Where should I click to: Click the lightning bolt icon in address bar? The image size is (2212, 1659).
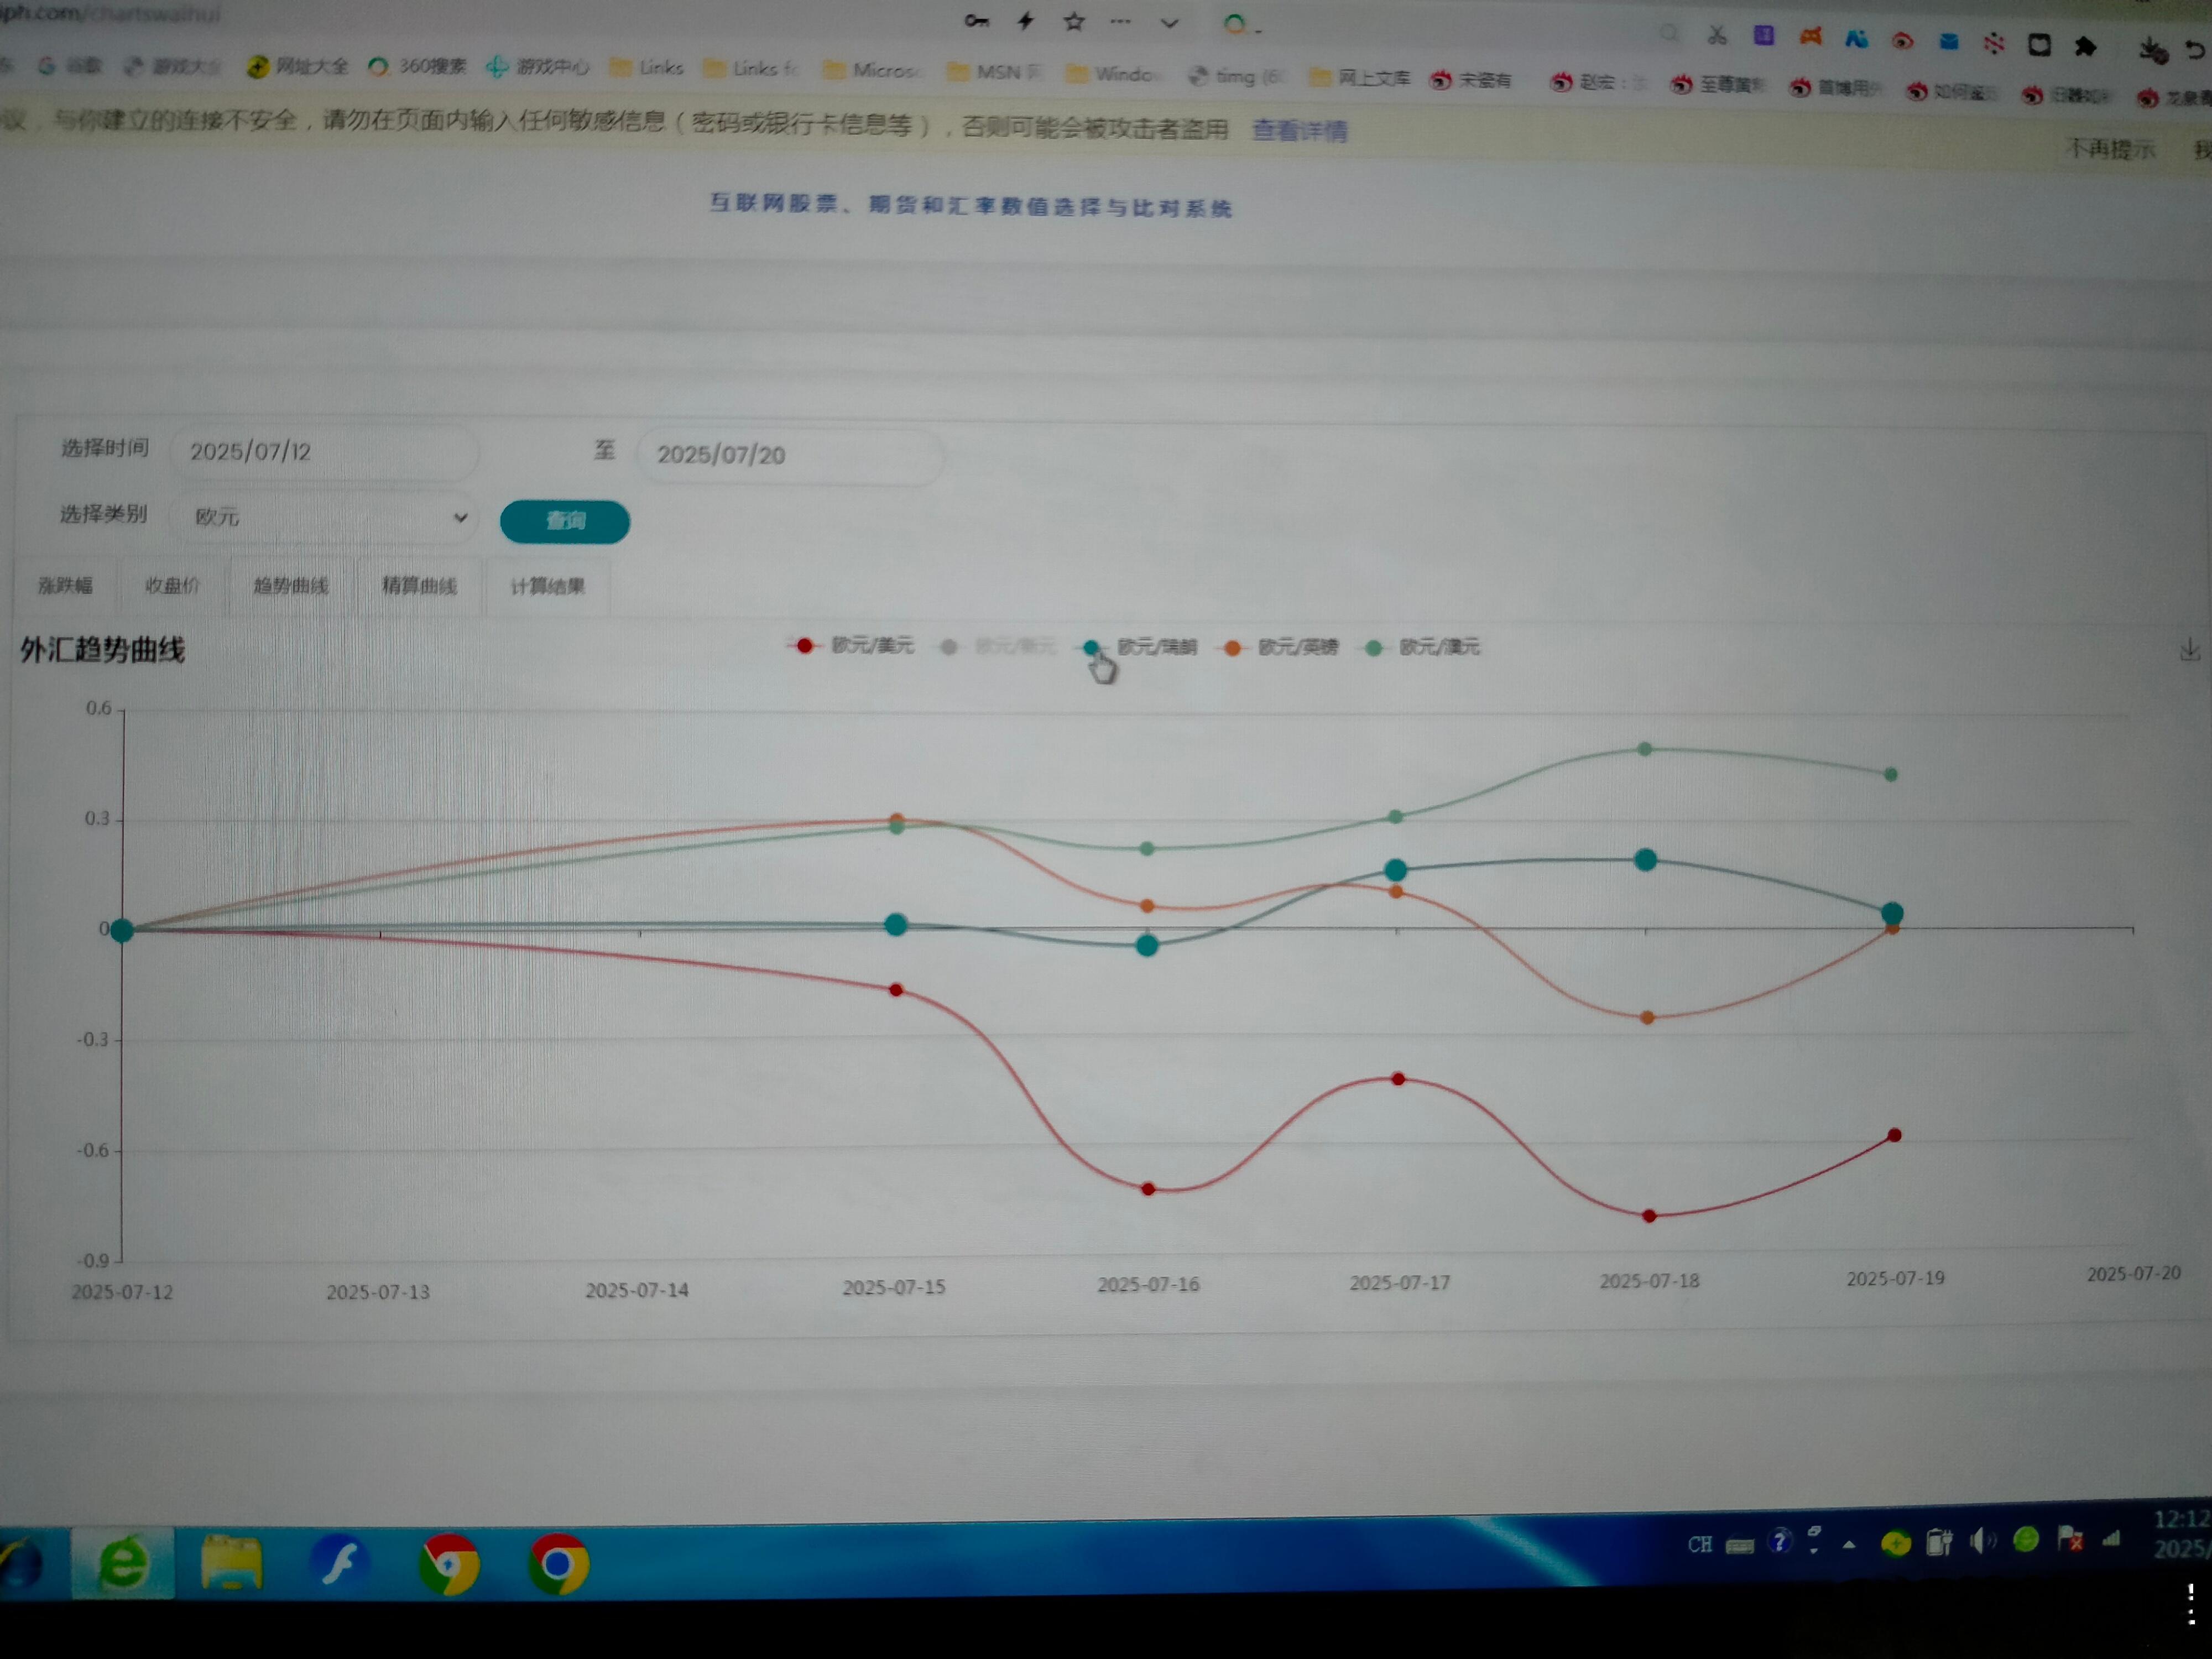click(1026, 21)
